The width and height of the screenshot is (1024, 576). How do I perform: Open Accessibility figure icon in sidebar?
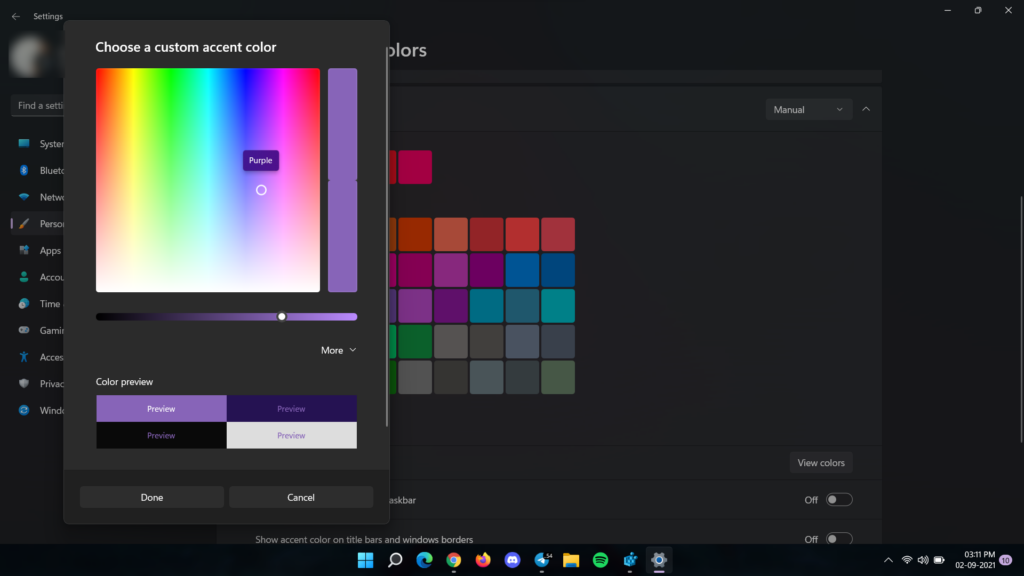tap(24, 357)
